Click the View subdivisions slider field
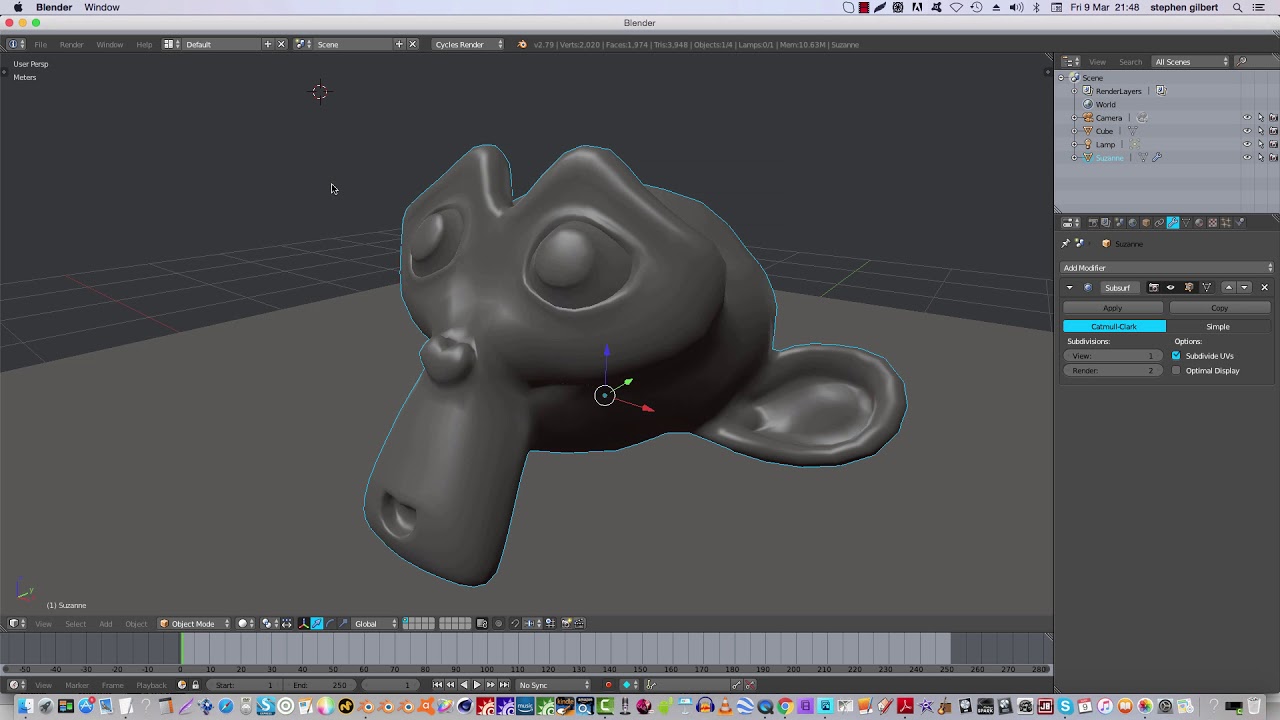 (1114, 356)
